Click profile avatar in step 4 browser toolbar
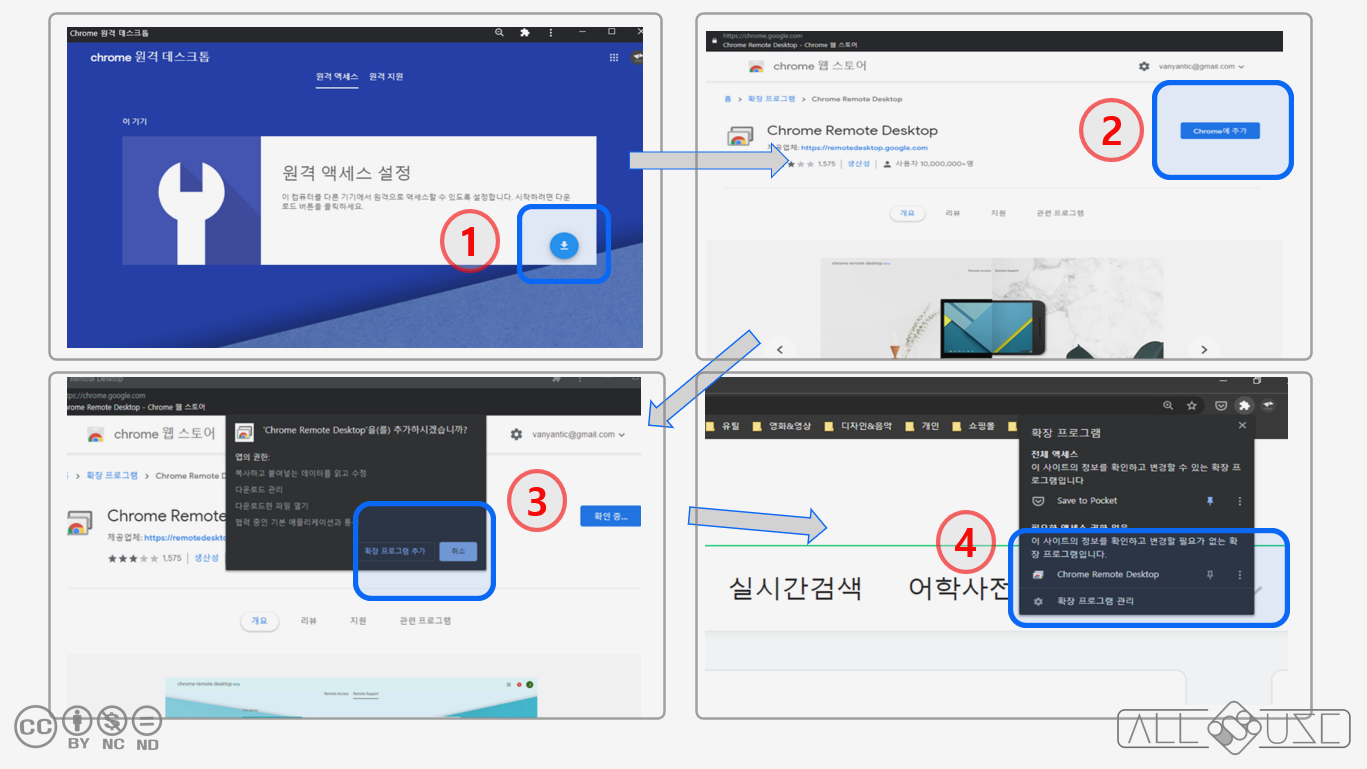 click(1268, 405)
